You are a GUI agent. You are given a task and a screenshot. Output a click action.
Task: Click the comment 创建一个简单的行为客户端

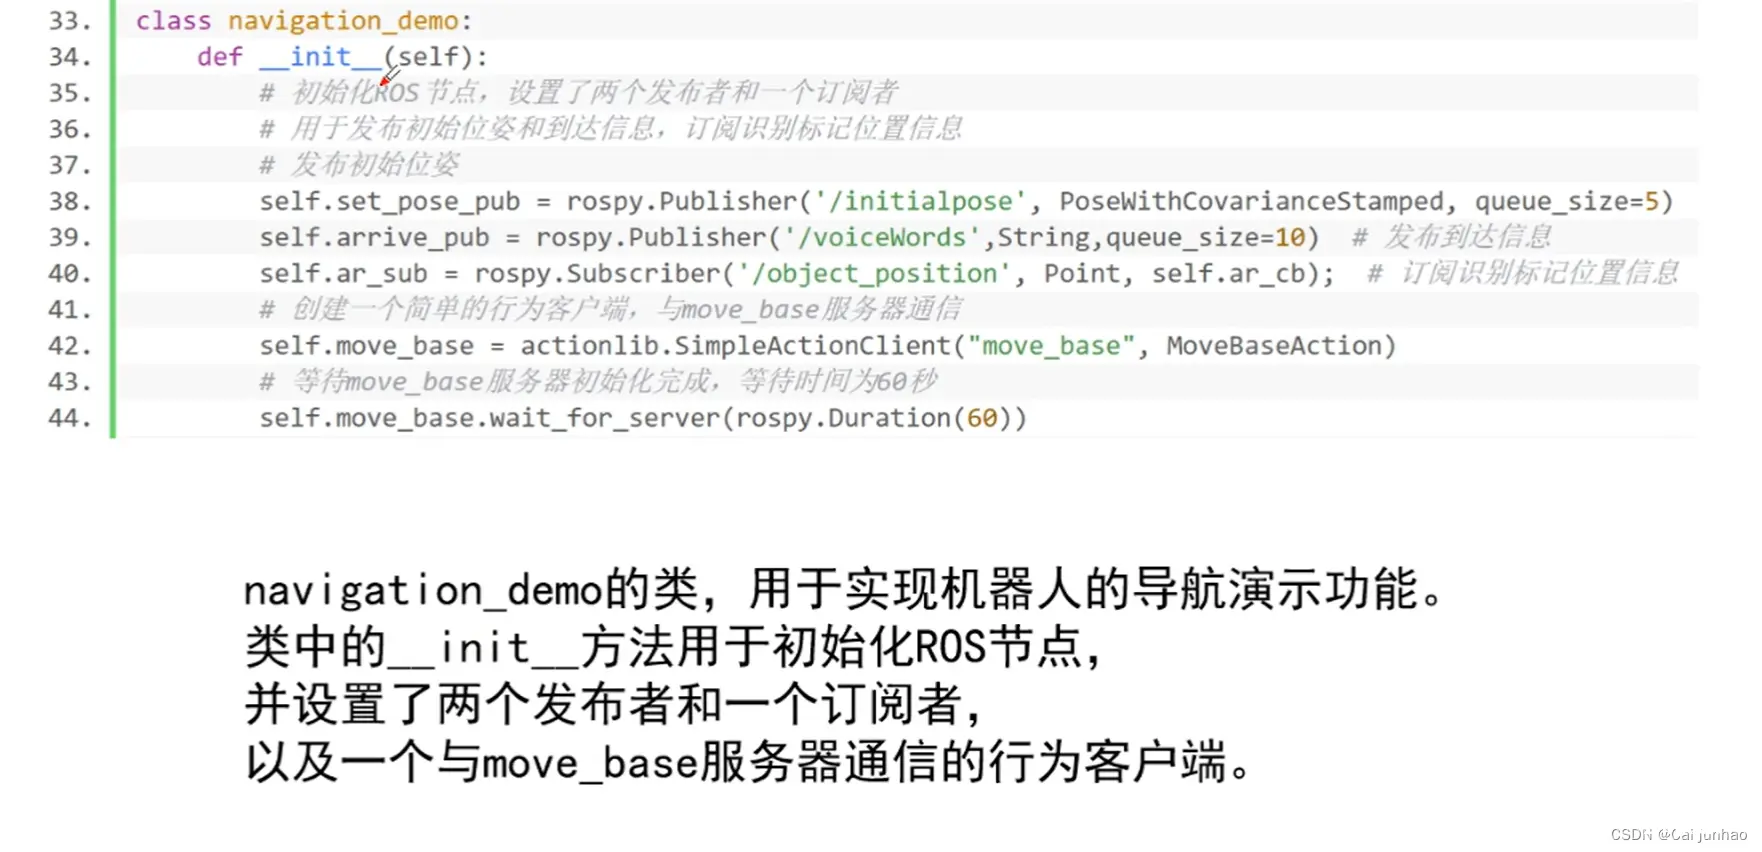611,309
